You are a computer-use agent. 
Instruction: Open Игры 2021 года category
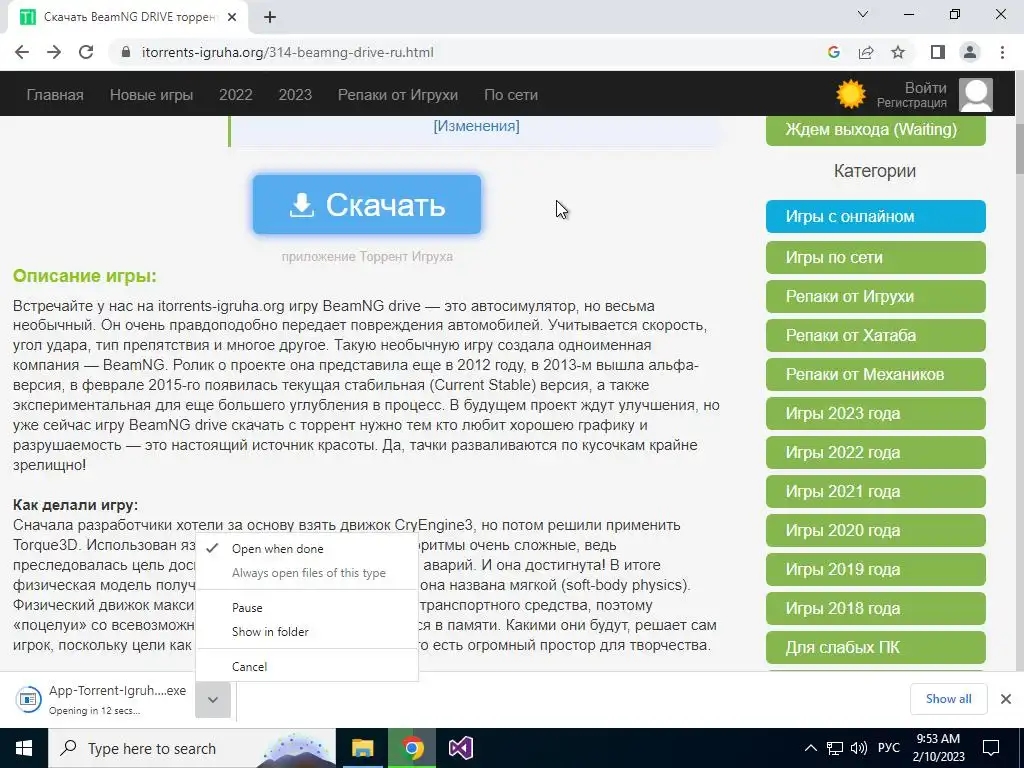[x=876, y=491]
